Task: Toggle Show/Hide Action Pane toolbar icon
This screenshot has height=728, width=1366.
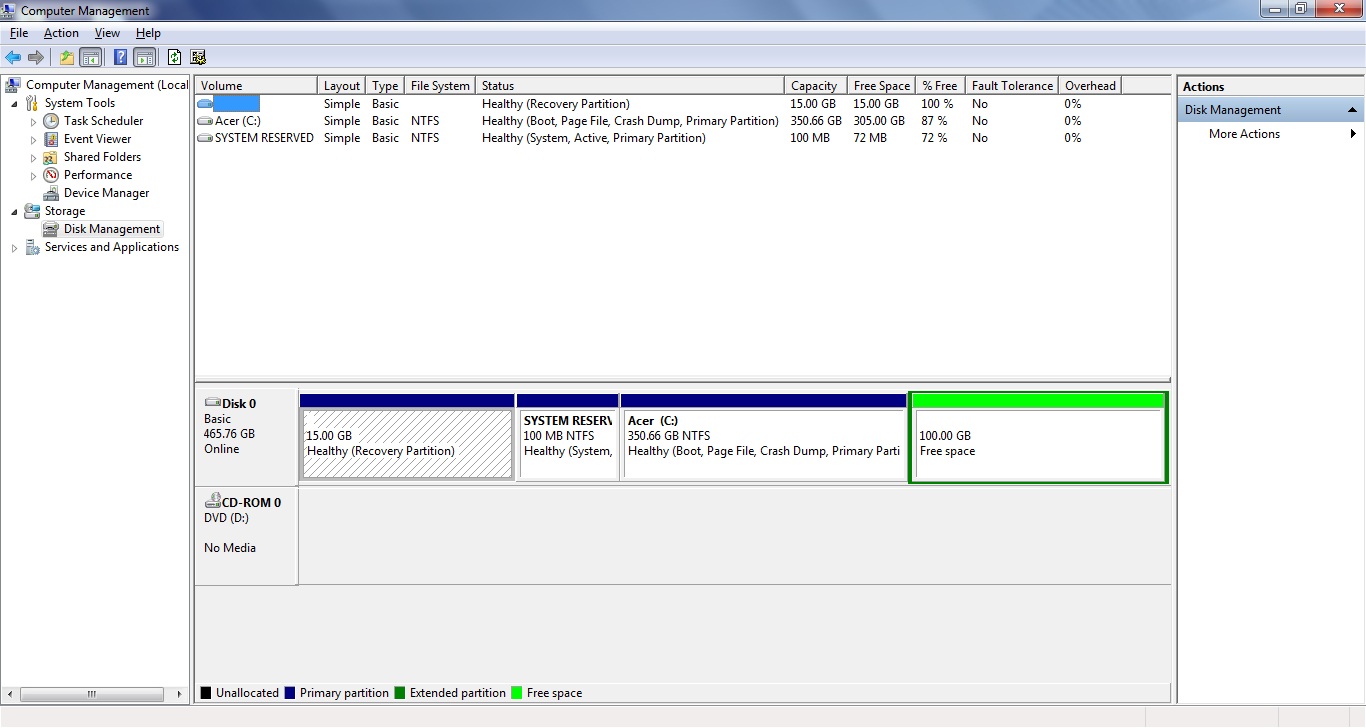Action: (144, 57)
